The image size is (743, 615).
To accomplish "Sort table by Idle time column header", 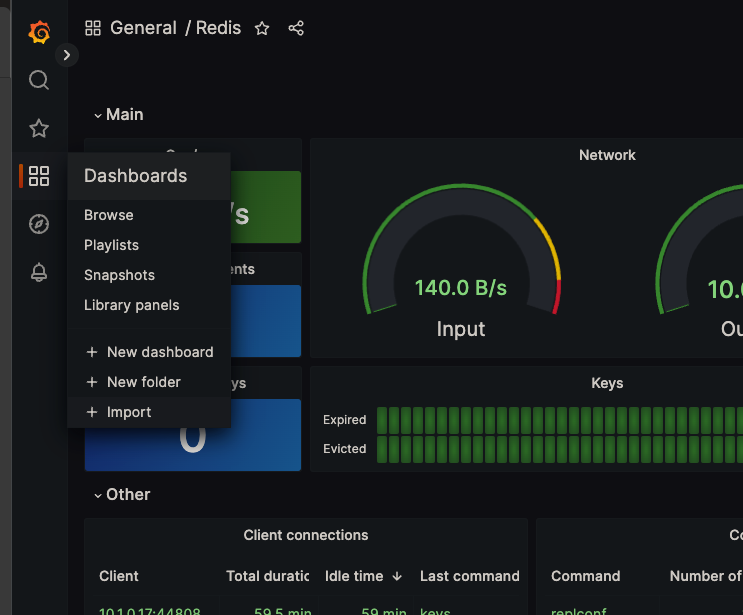I will (x=354, y=576).
